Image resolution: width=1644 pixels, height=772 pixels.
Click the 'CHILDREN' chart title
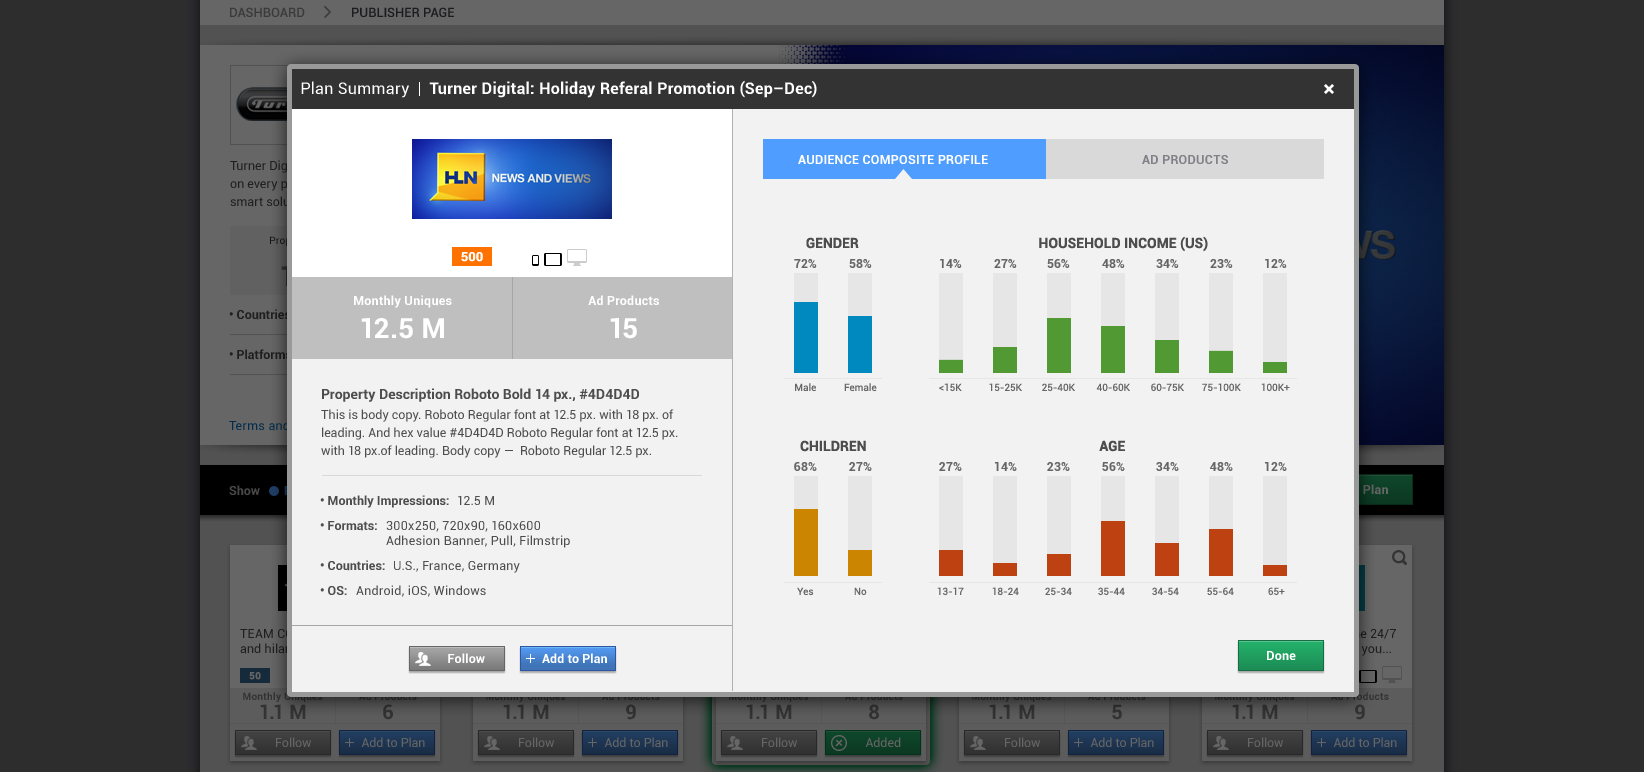pyautogui.click(x=833, y=446)
